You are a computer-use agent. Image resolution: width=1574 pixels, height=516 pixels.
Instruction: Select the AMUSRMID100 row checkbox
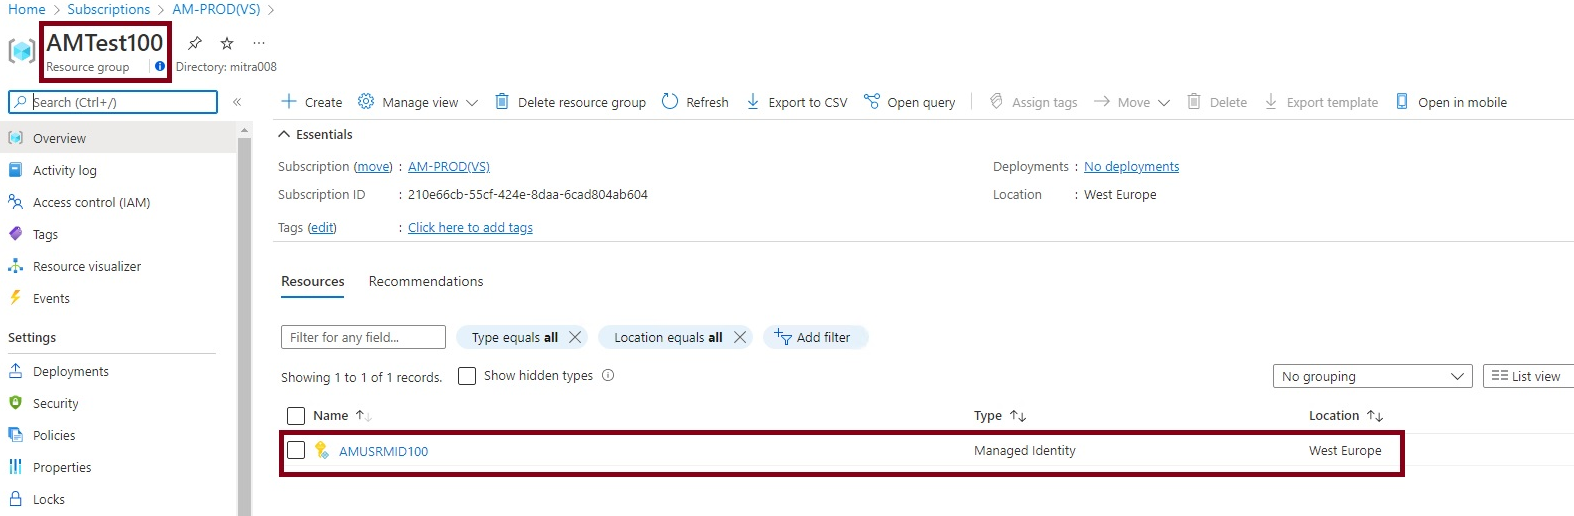296,450
